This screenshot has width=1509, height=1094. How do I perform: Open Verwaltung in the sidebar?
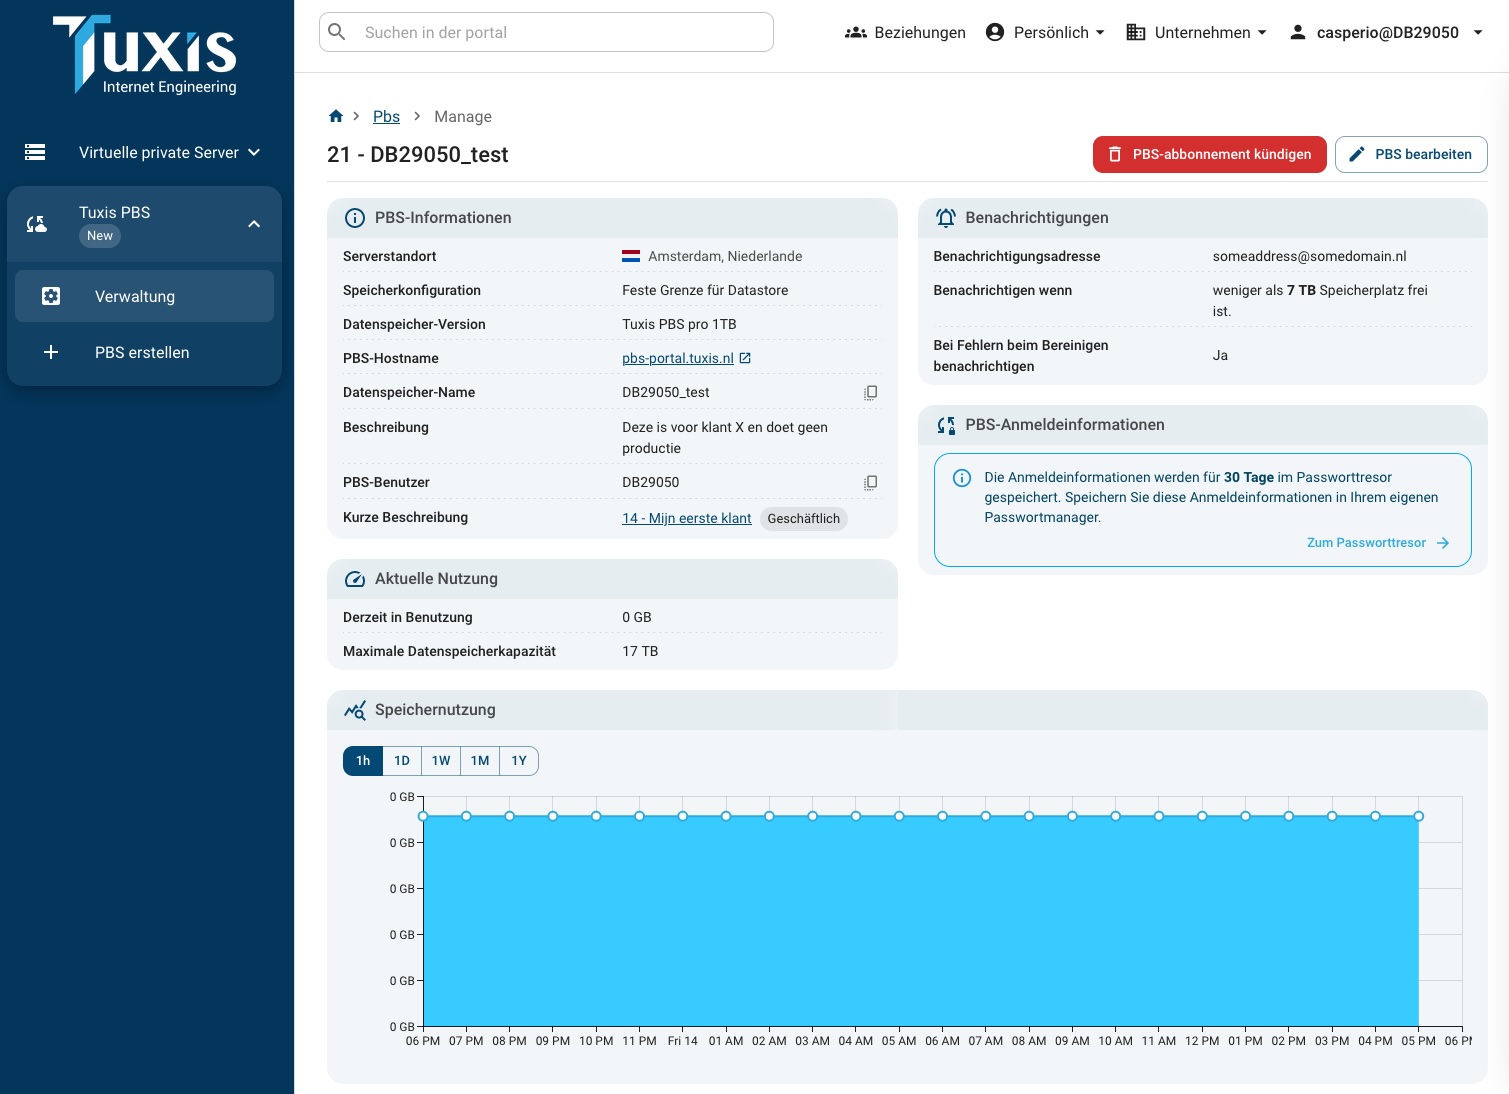click(x=144, y=296)
